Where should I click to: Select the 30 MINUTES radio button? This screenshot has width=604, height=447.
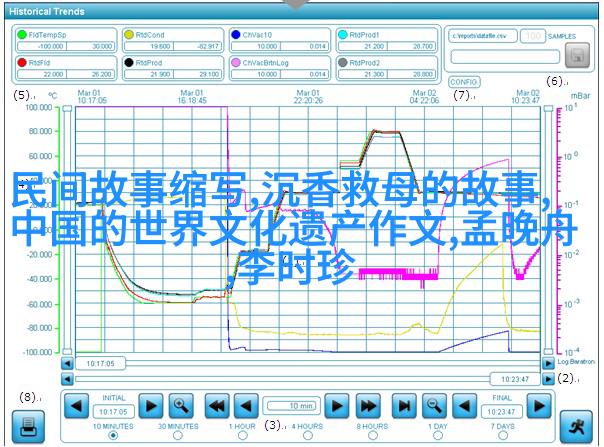(178, 435)
